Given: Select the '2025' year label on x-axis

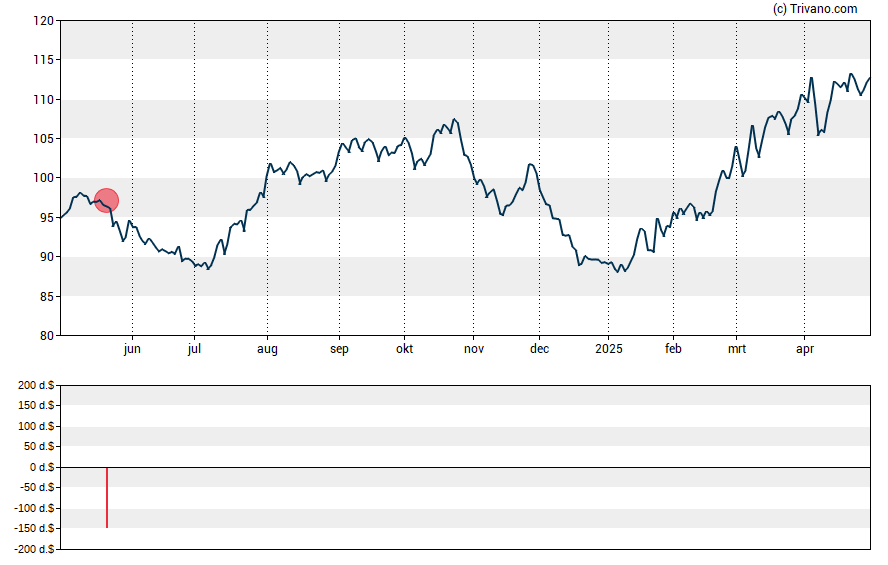Looking at the screenshot, I should (x=609, y=349).
